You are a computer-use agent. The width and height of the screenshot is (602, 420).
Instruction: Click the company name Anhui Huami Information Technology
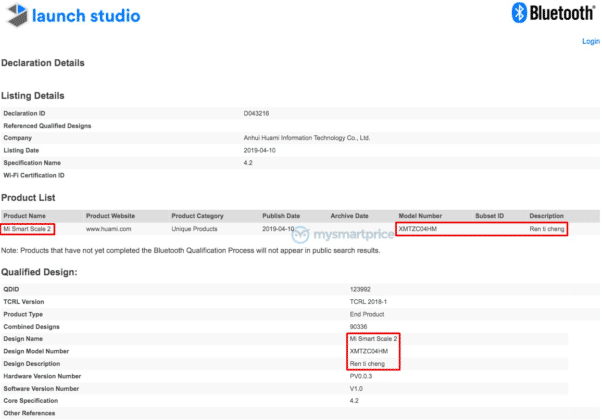307,138
